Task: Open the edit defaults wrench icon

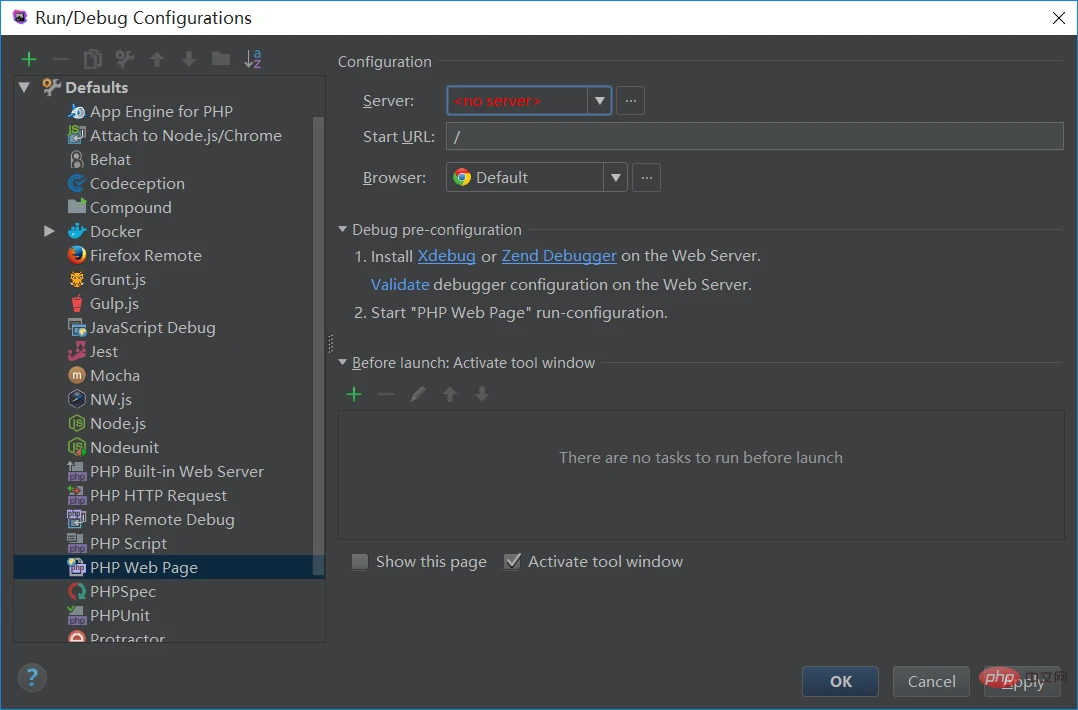Action: point(124,59)
